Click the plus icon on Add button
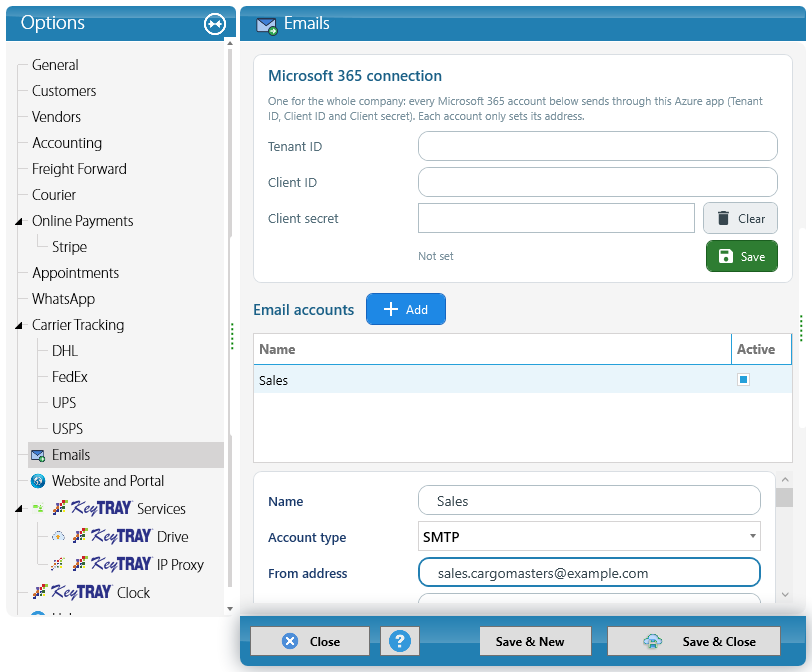This screenshot has width=812, height=672. tap(390, 309)
